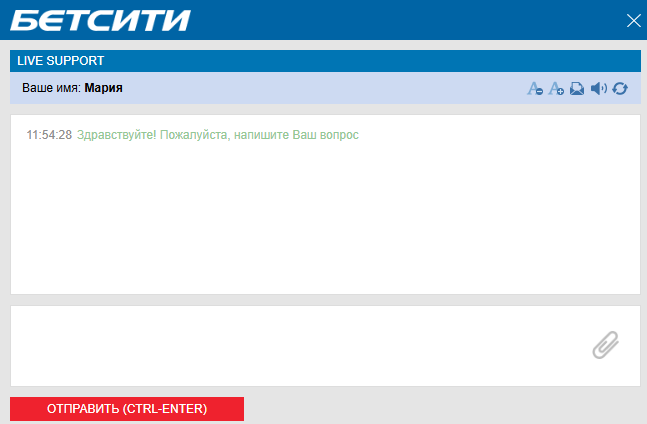Decrease the chat font size
This screenshot has width=647, height=424.
coord(535,88)
